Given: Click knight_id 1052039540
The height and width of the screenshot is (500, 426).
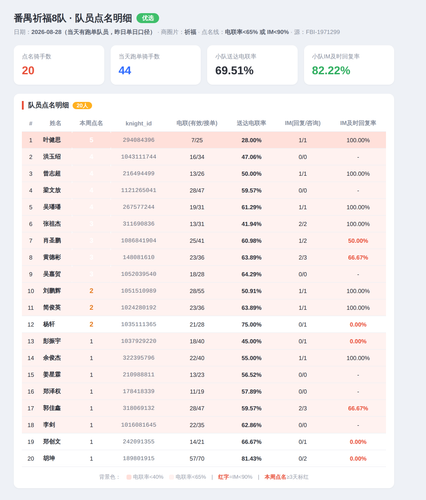Looking at the screenshot, I should click(x=139, y=274).
